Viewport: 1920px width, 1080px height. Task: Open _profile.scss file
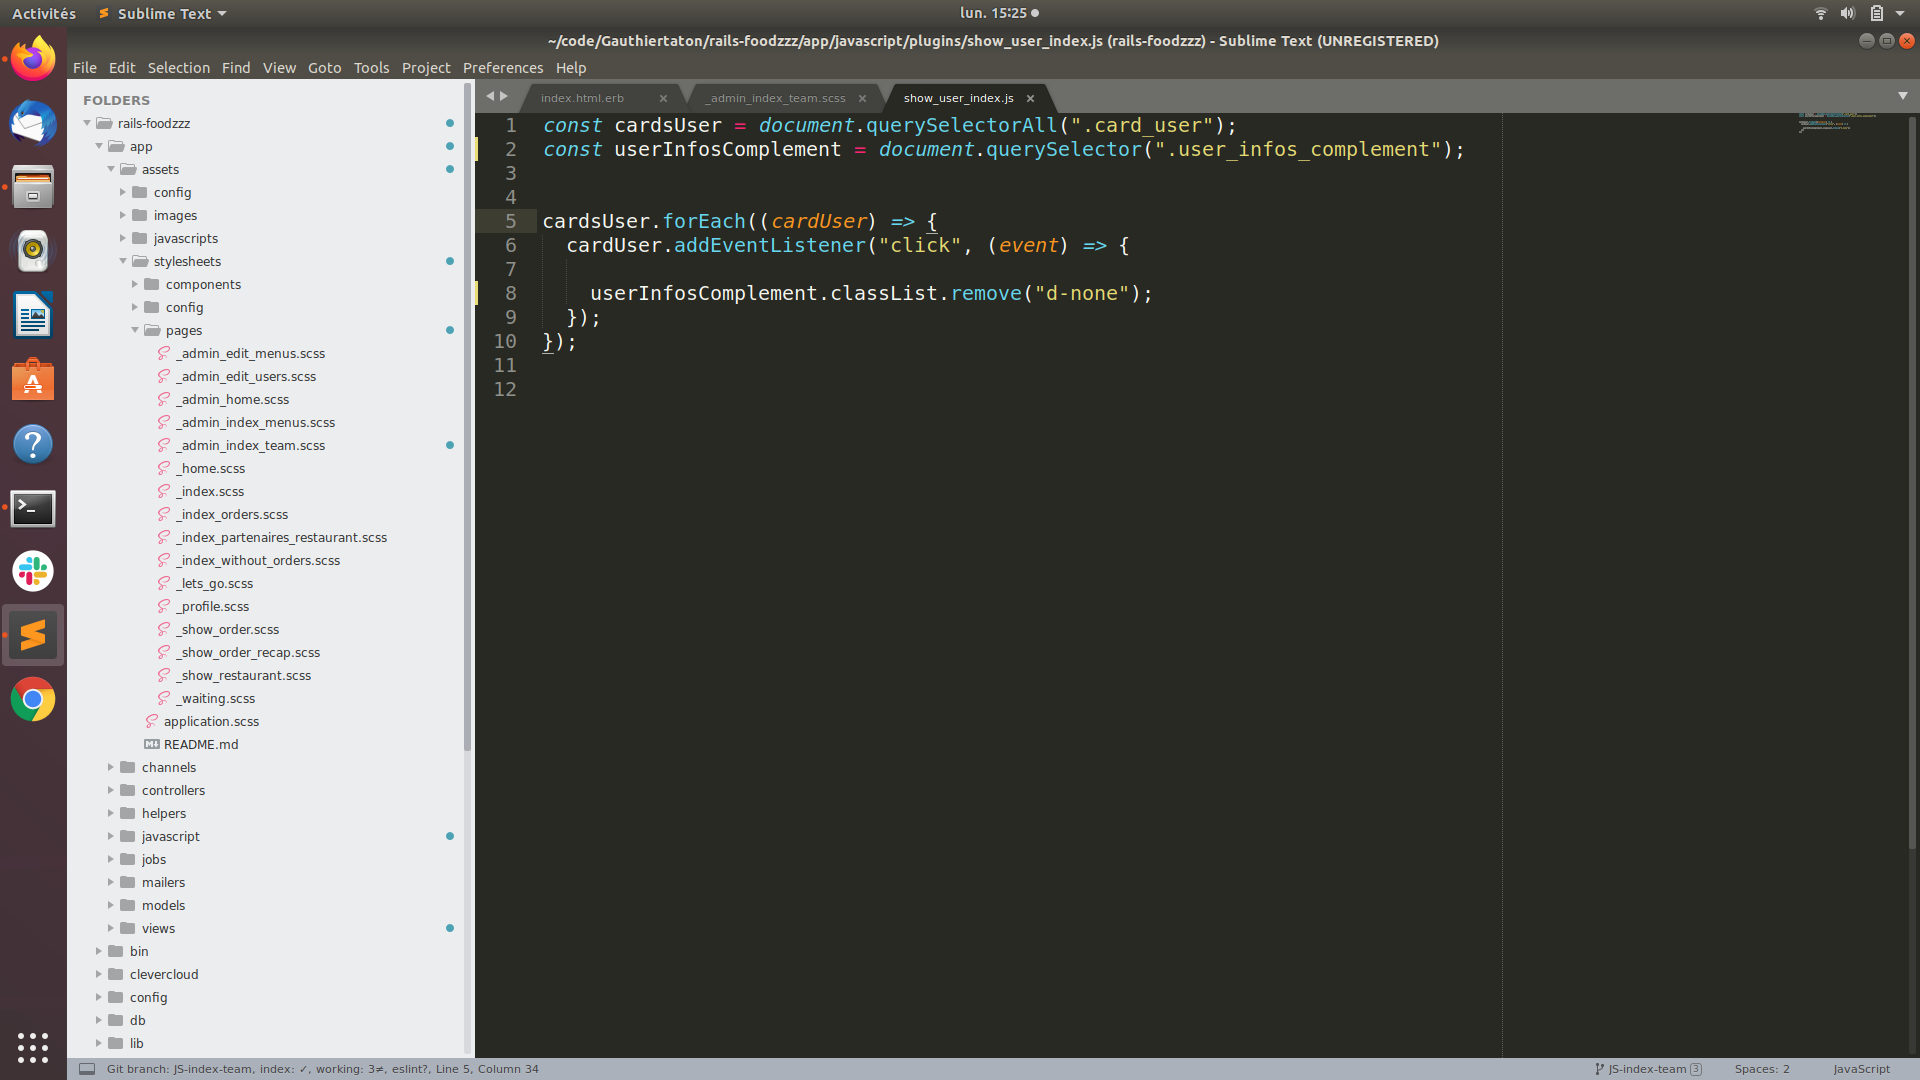point(213,606)
